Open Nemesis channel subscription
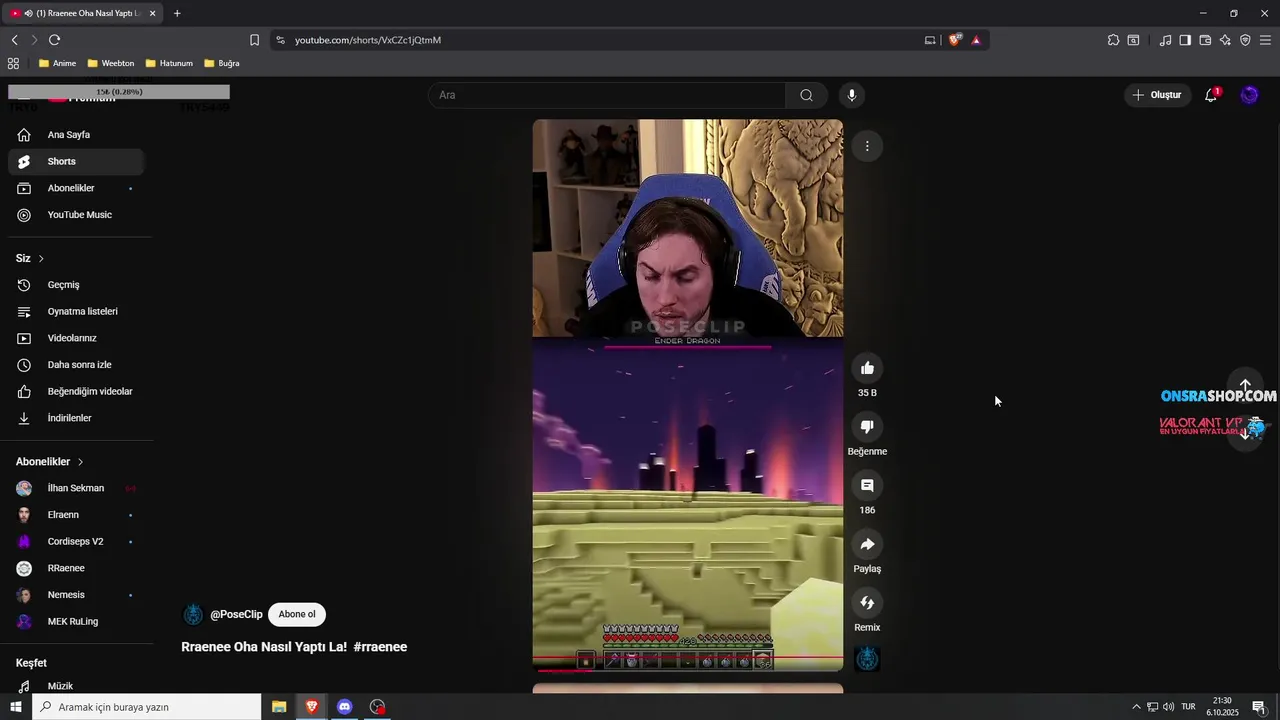The height and width of the screenshot is (720, 1280). click(76, 595)
